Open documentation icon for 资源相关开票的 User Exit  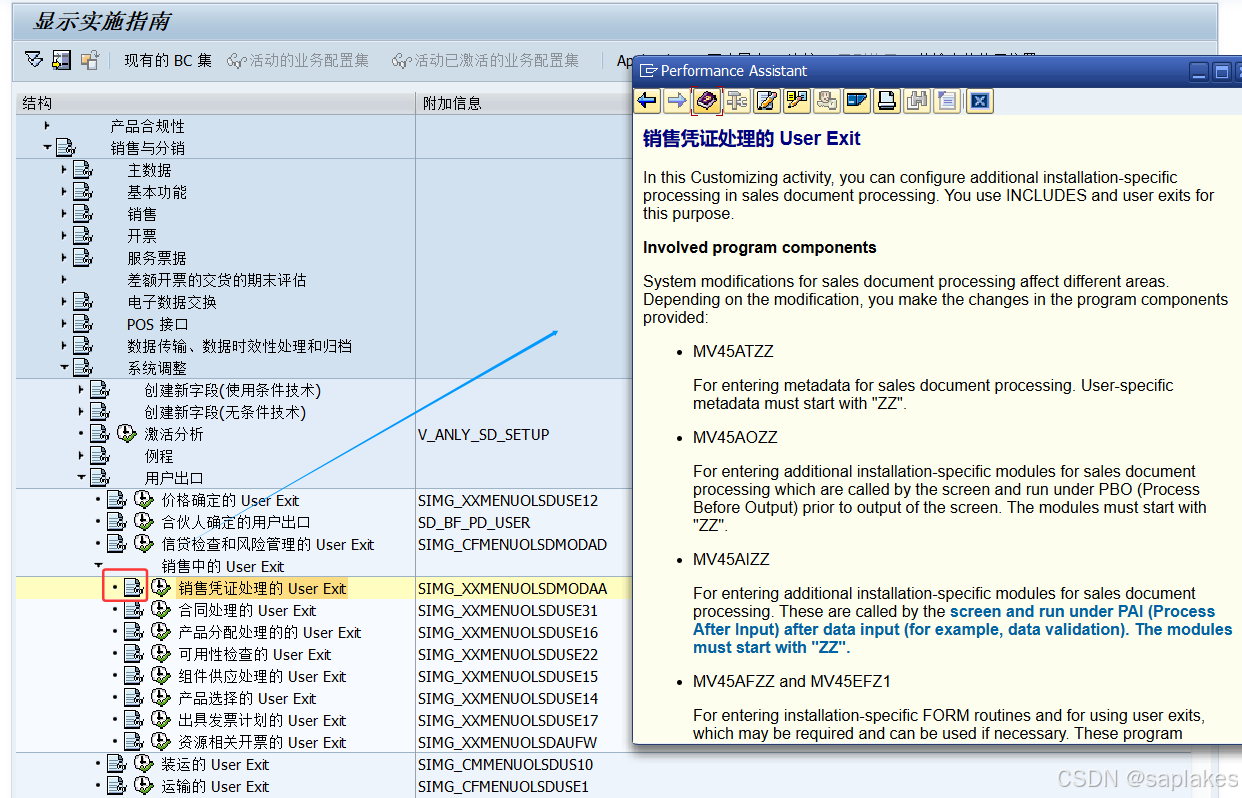point(133,742)
